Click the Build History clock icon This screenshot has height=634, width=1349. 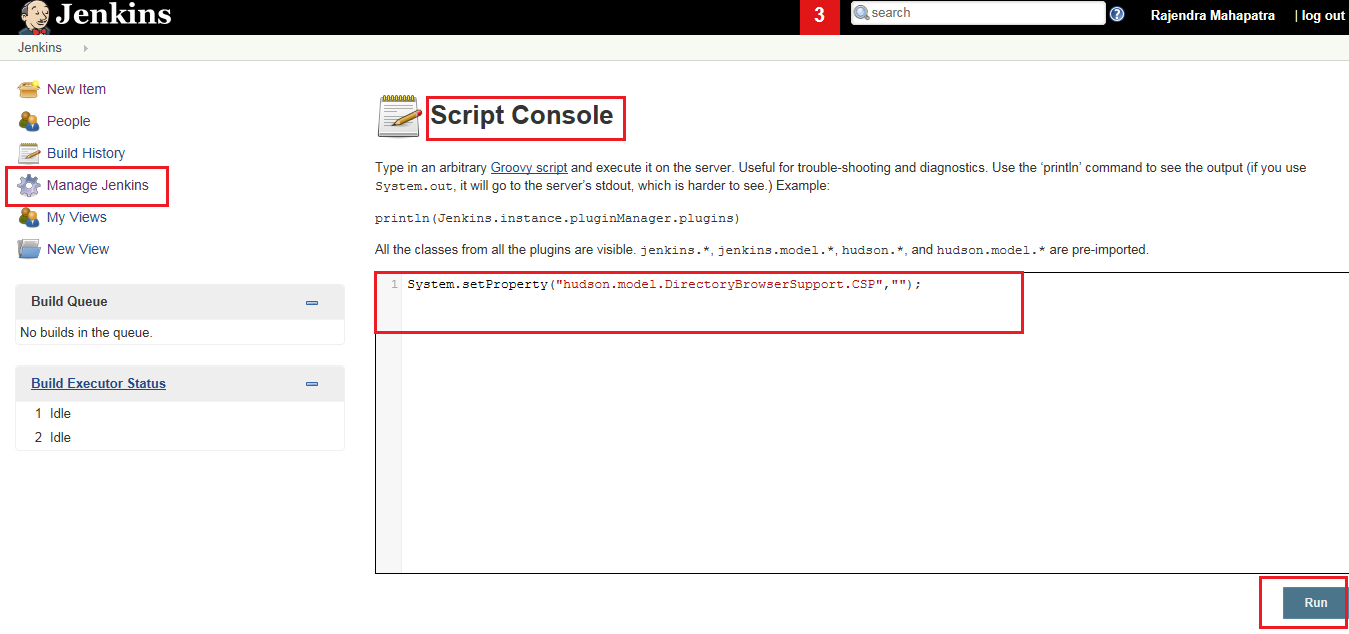(28, 153)
